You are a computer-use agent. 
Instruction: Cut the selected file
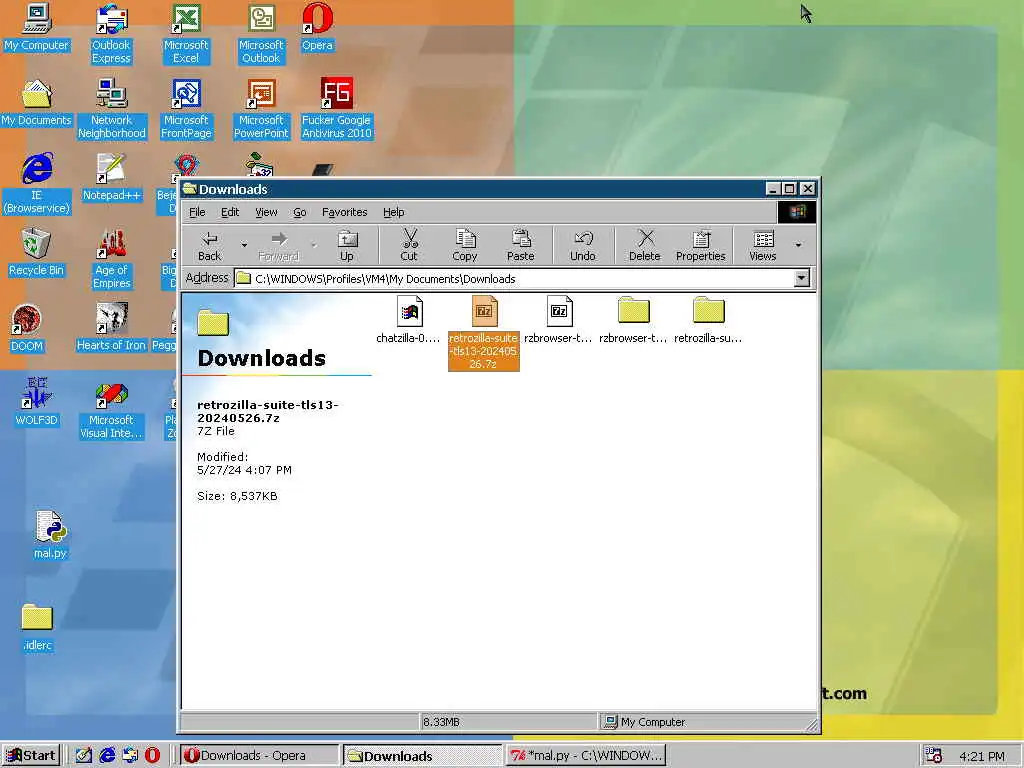pos(409,246)
